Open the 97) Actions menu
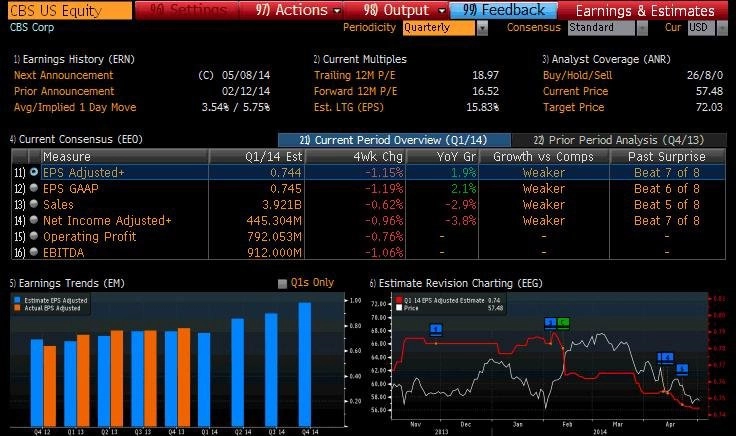The height and width of the screenshot is (436, 736). [291, 10]
